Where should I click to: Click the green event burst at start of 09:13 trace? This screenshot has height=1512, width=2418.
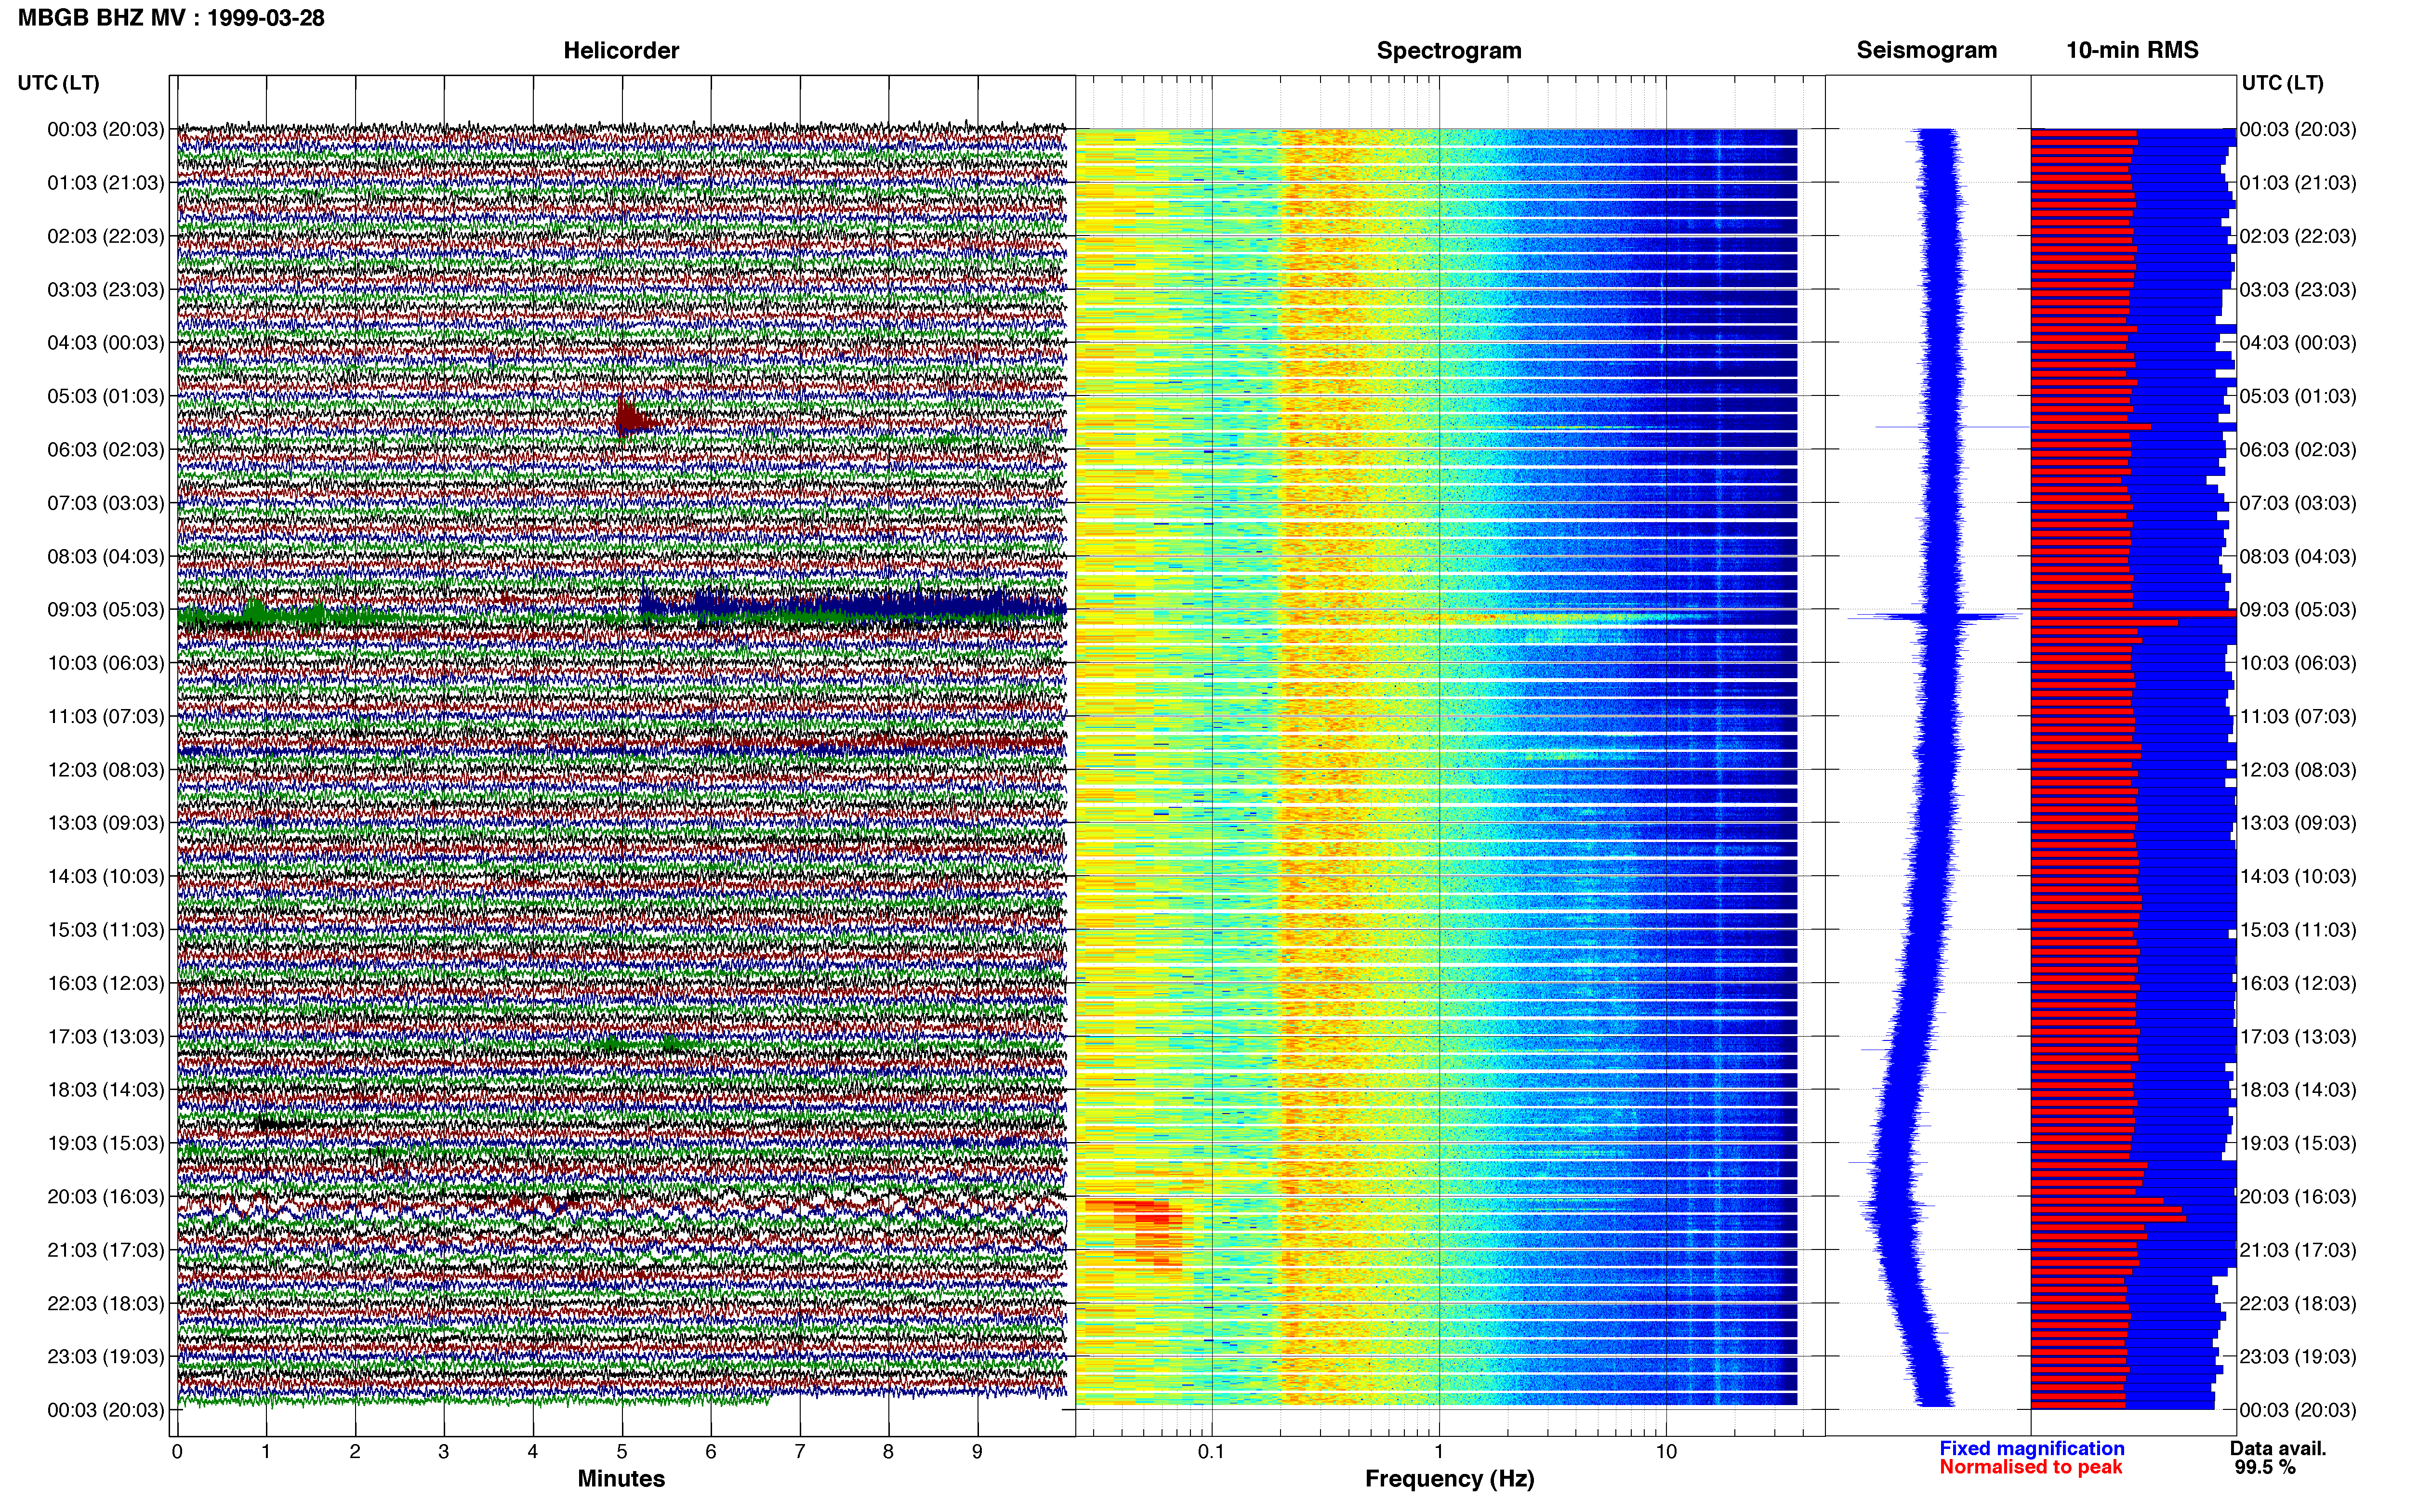coord(255,612)
